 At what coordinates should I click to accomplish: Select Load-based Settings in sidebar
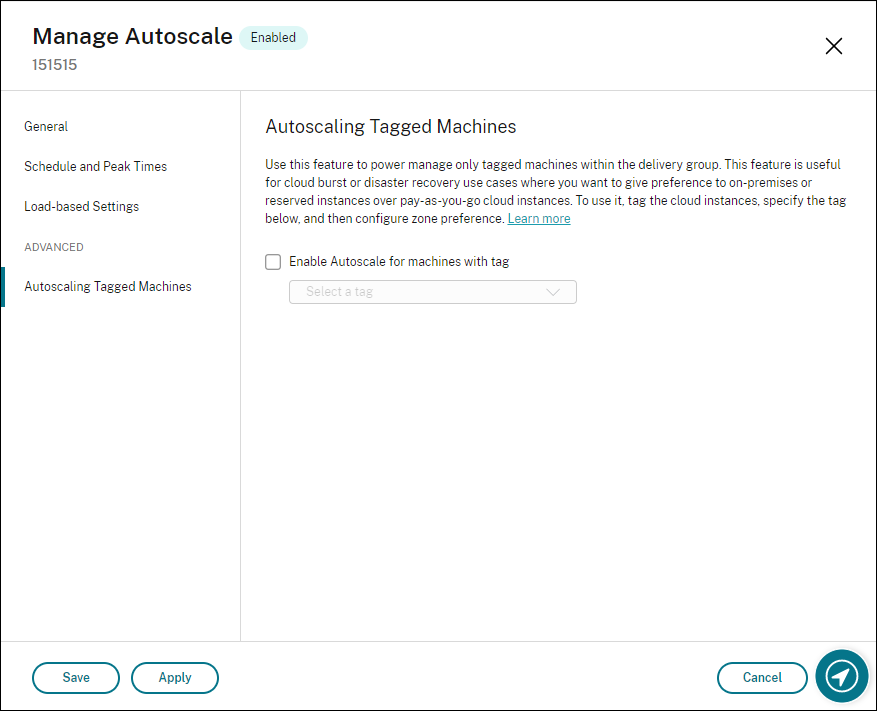click(x=81, y=206)
